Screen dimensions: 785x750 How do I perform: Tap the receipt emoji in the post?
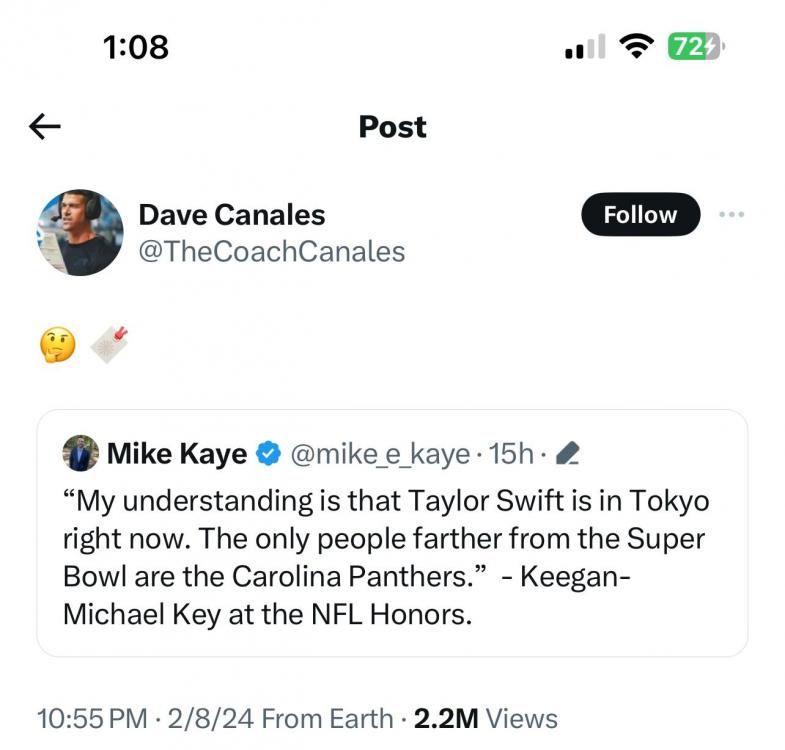click(110, 344)
